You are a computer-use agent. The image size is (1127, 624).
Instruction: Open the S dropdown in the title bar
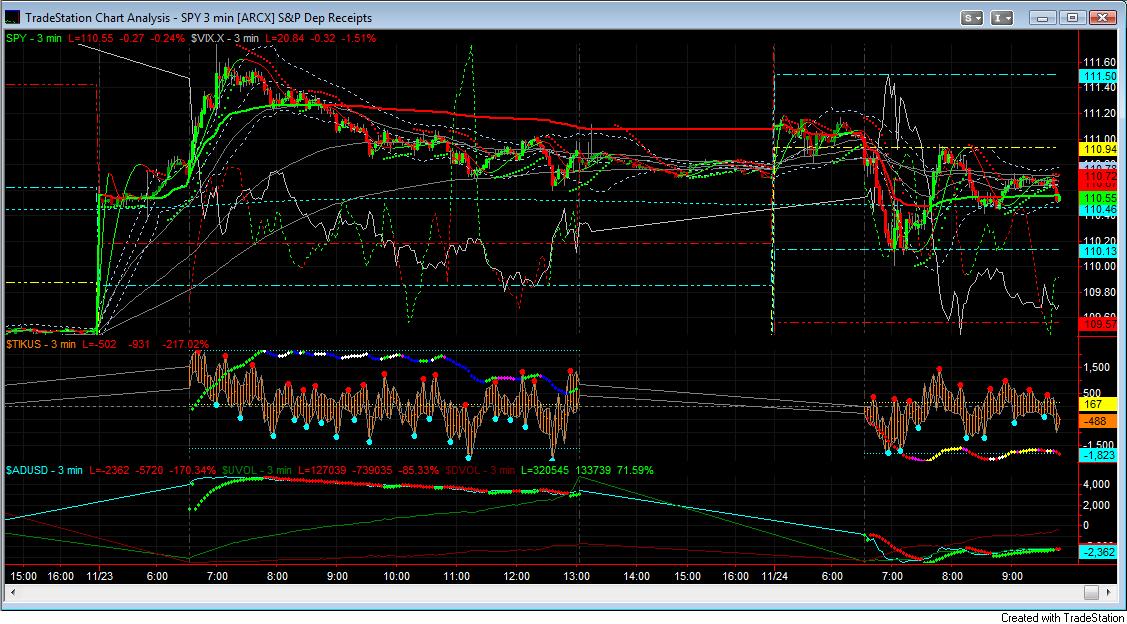click(974, 17)
